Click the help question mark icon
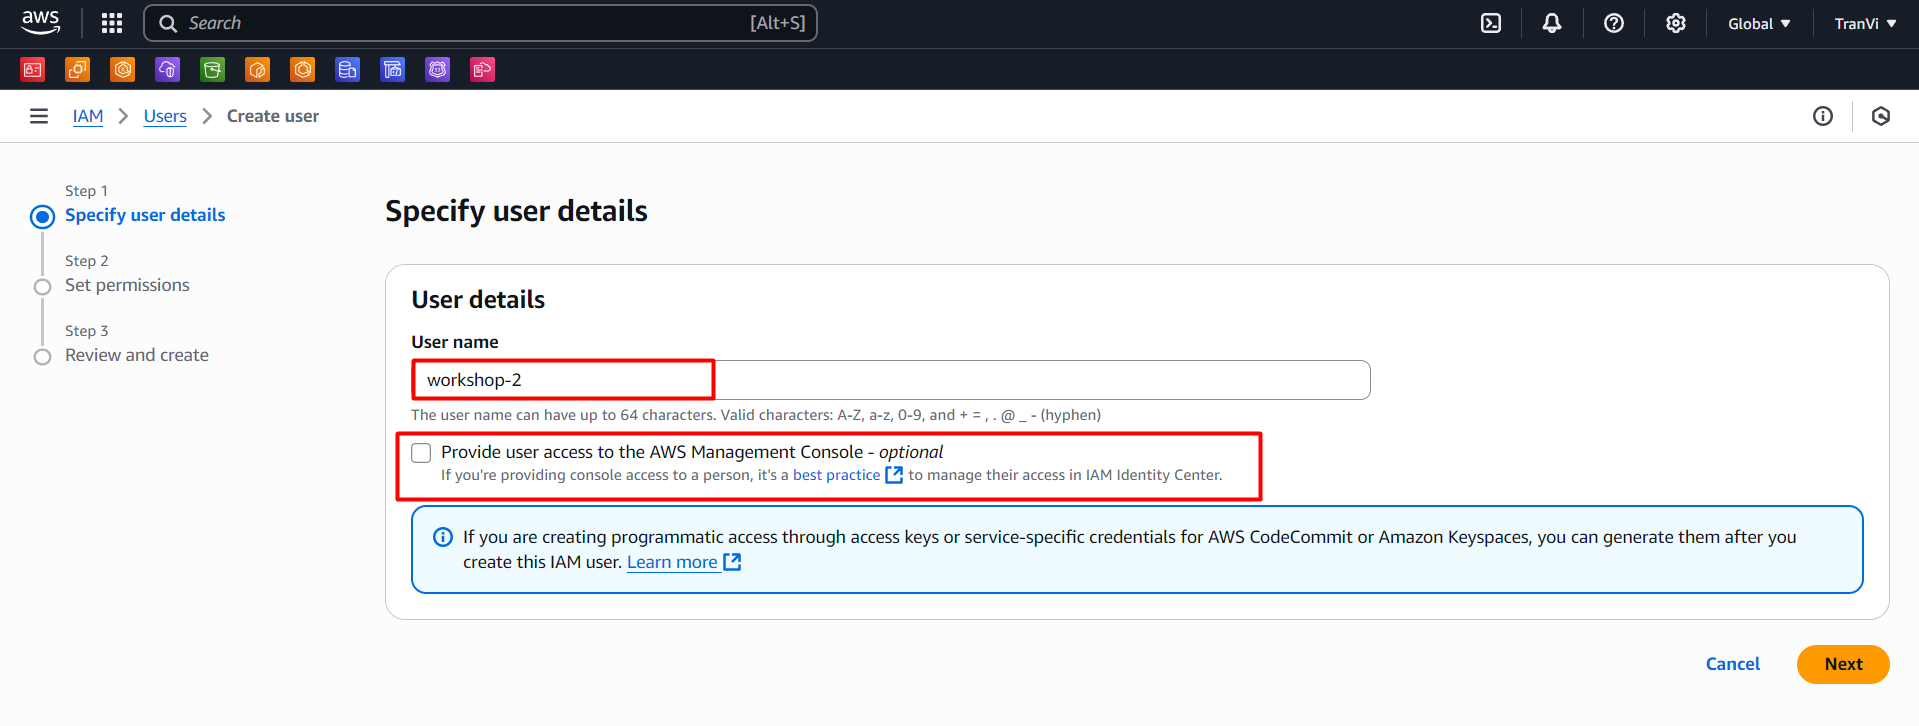This screenshot has width=1919, height=726. pos(1613,23)
